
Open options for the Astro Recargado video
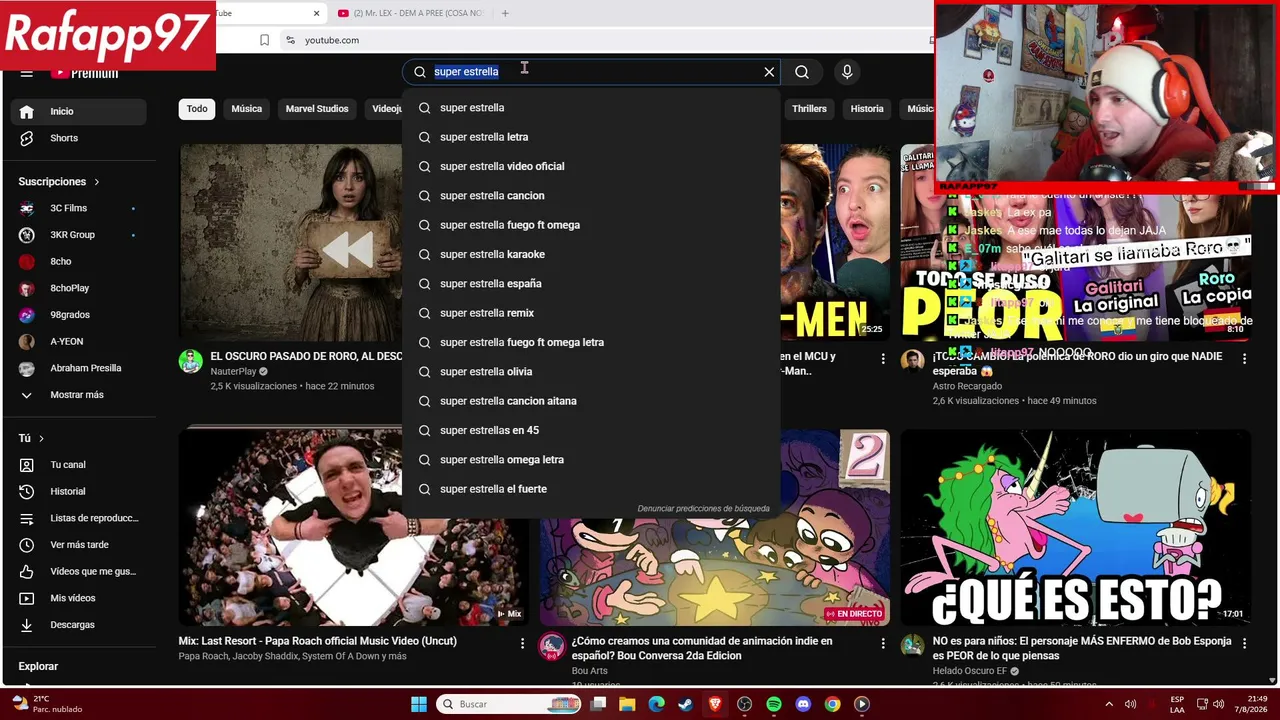click(1244, 358)
